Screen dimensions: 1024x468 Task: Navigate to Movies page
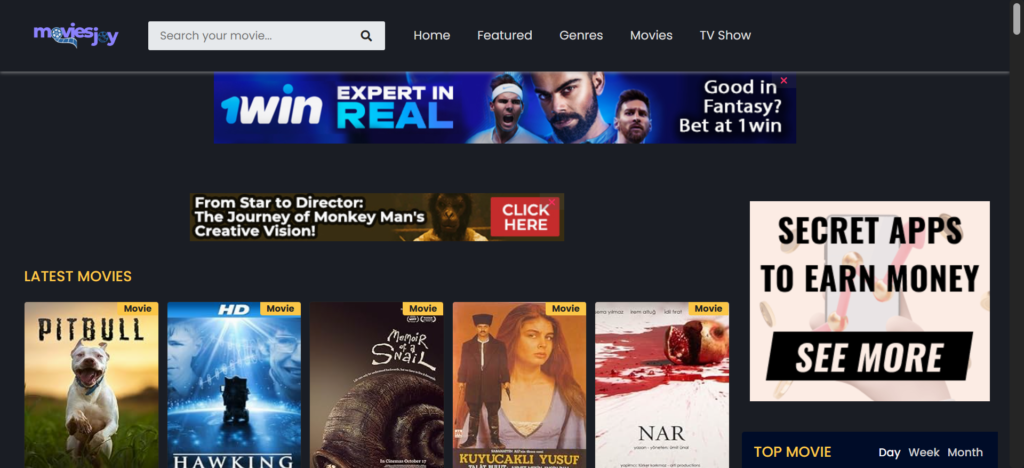click(x=651, y=35)
